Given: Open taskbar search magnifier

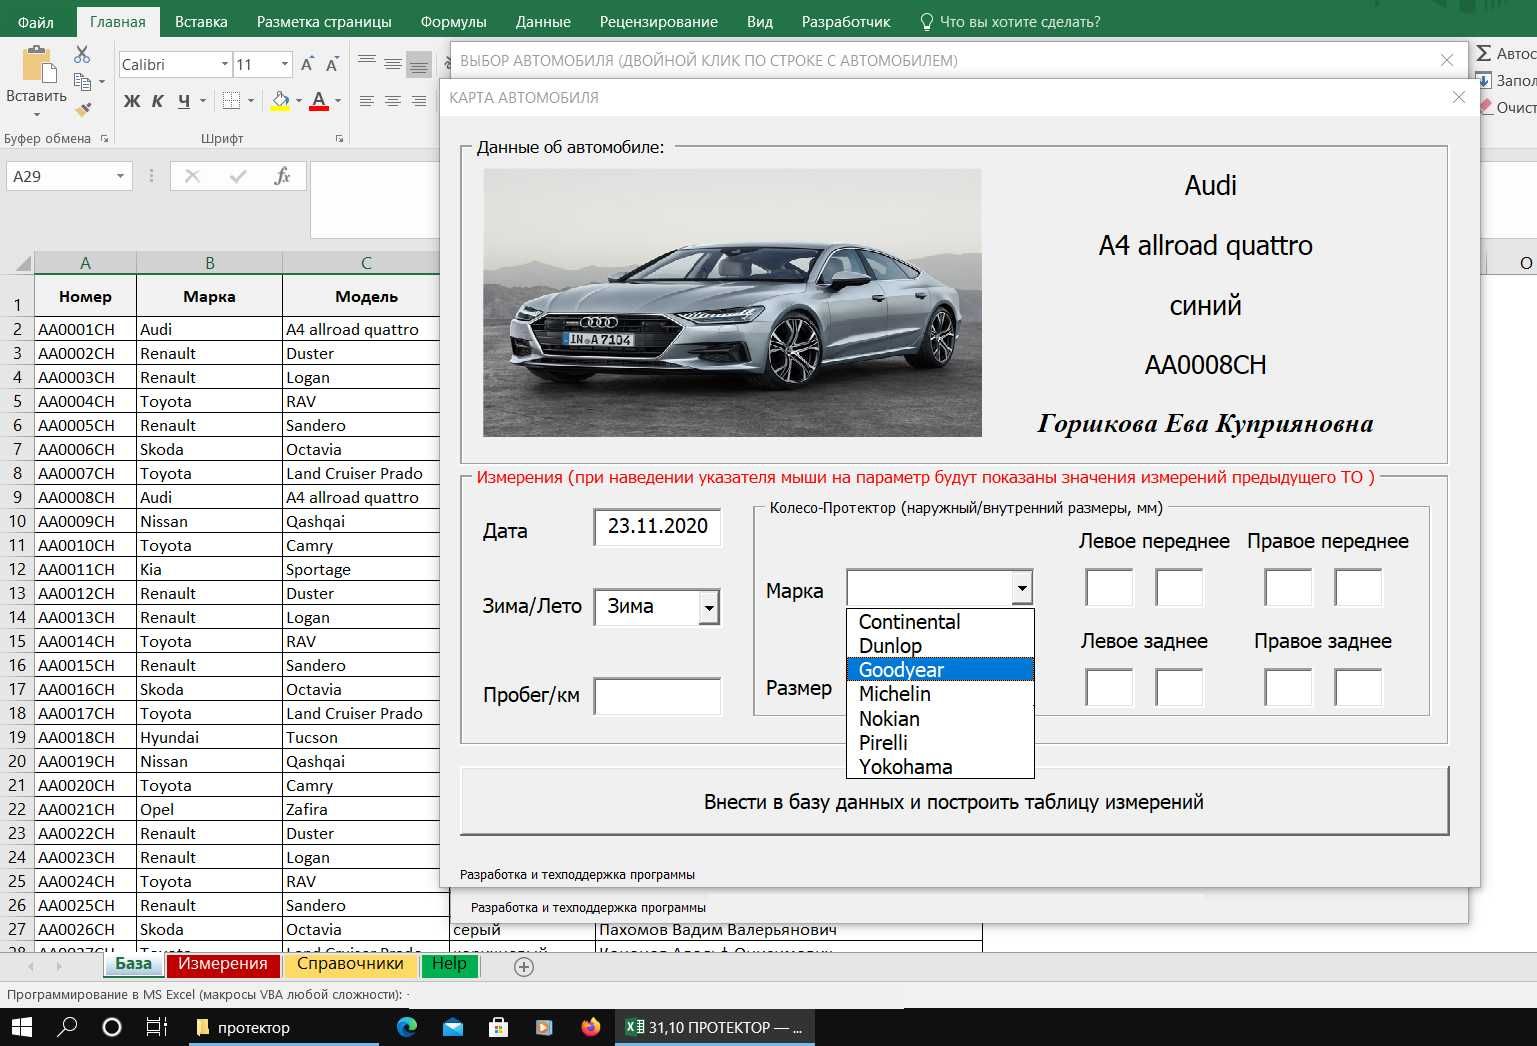Looking at the screenshot, I should tap(67, 1027).
